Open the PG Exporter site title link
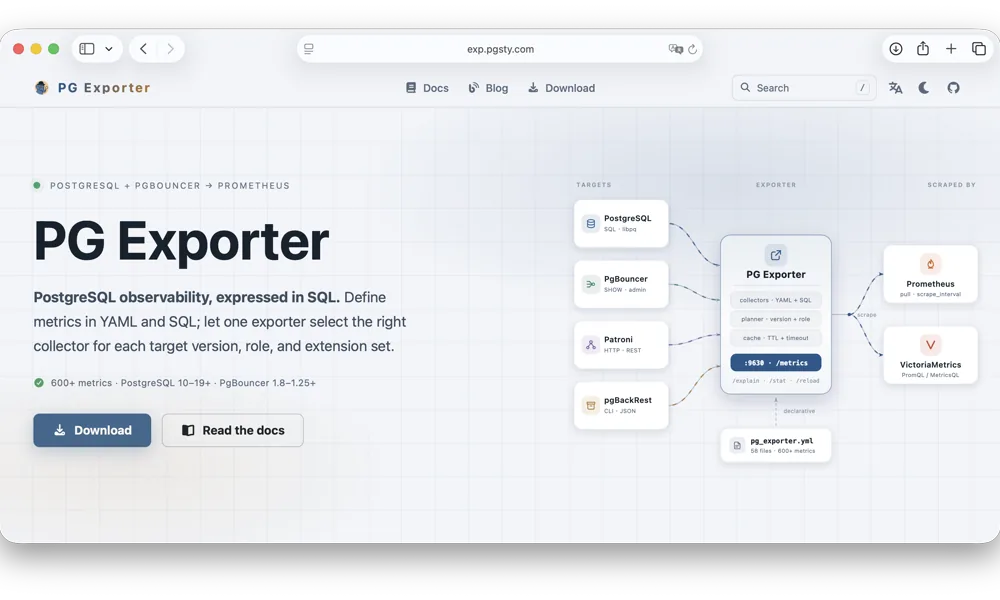Screen dimensions: 1000x600 [104, 88]
